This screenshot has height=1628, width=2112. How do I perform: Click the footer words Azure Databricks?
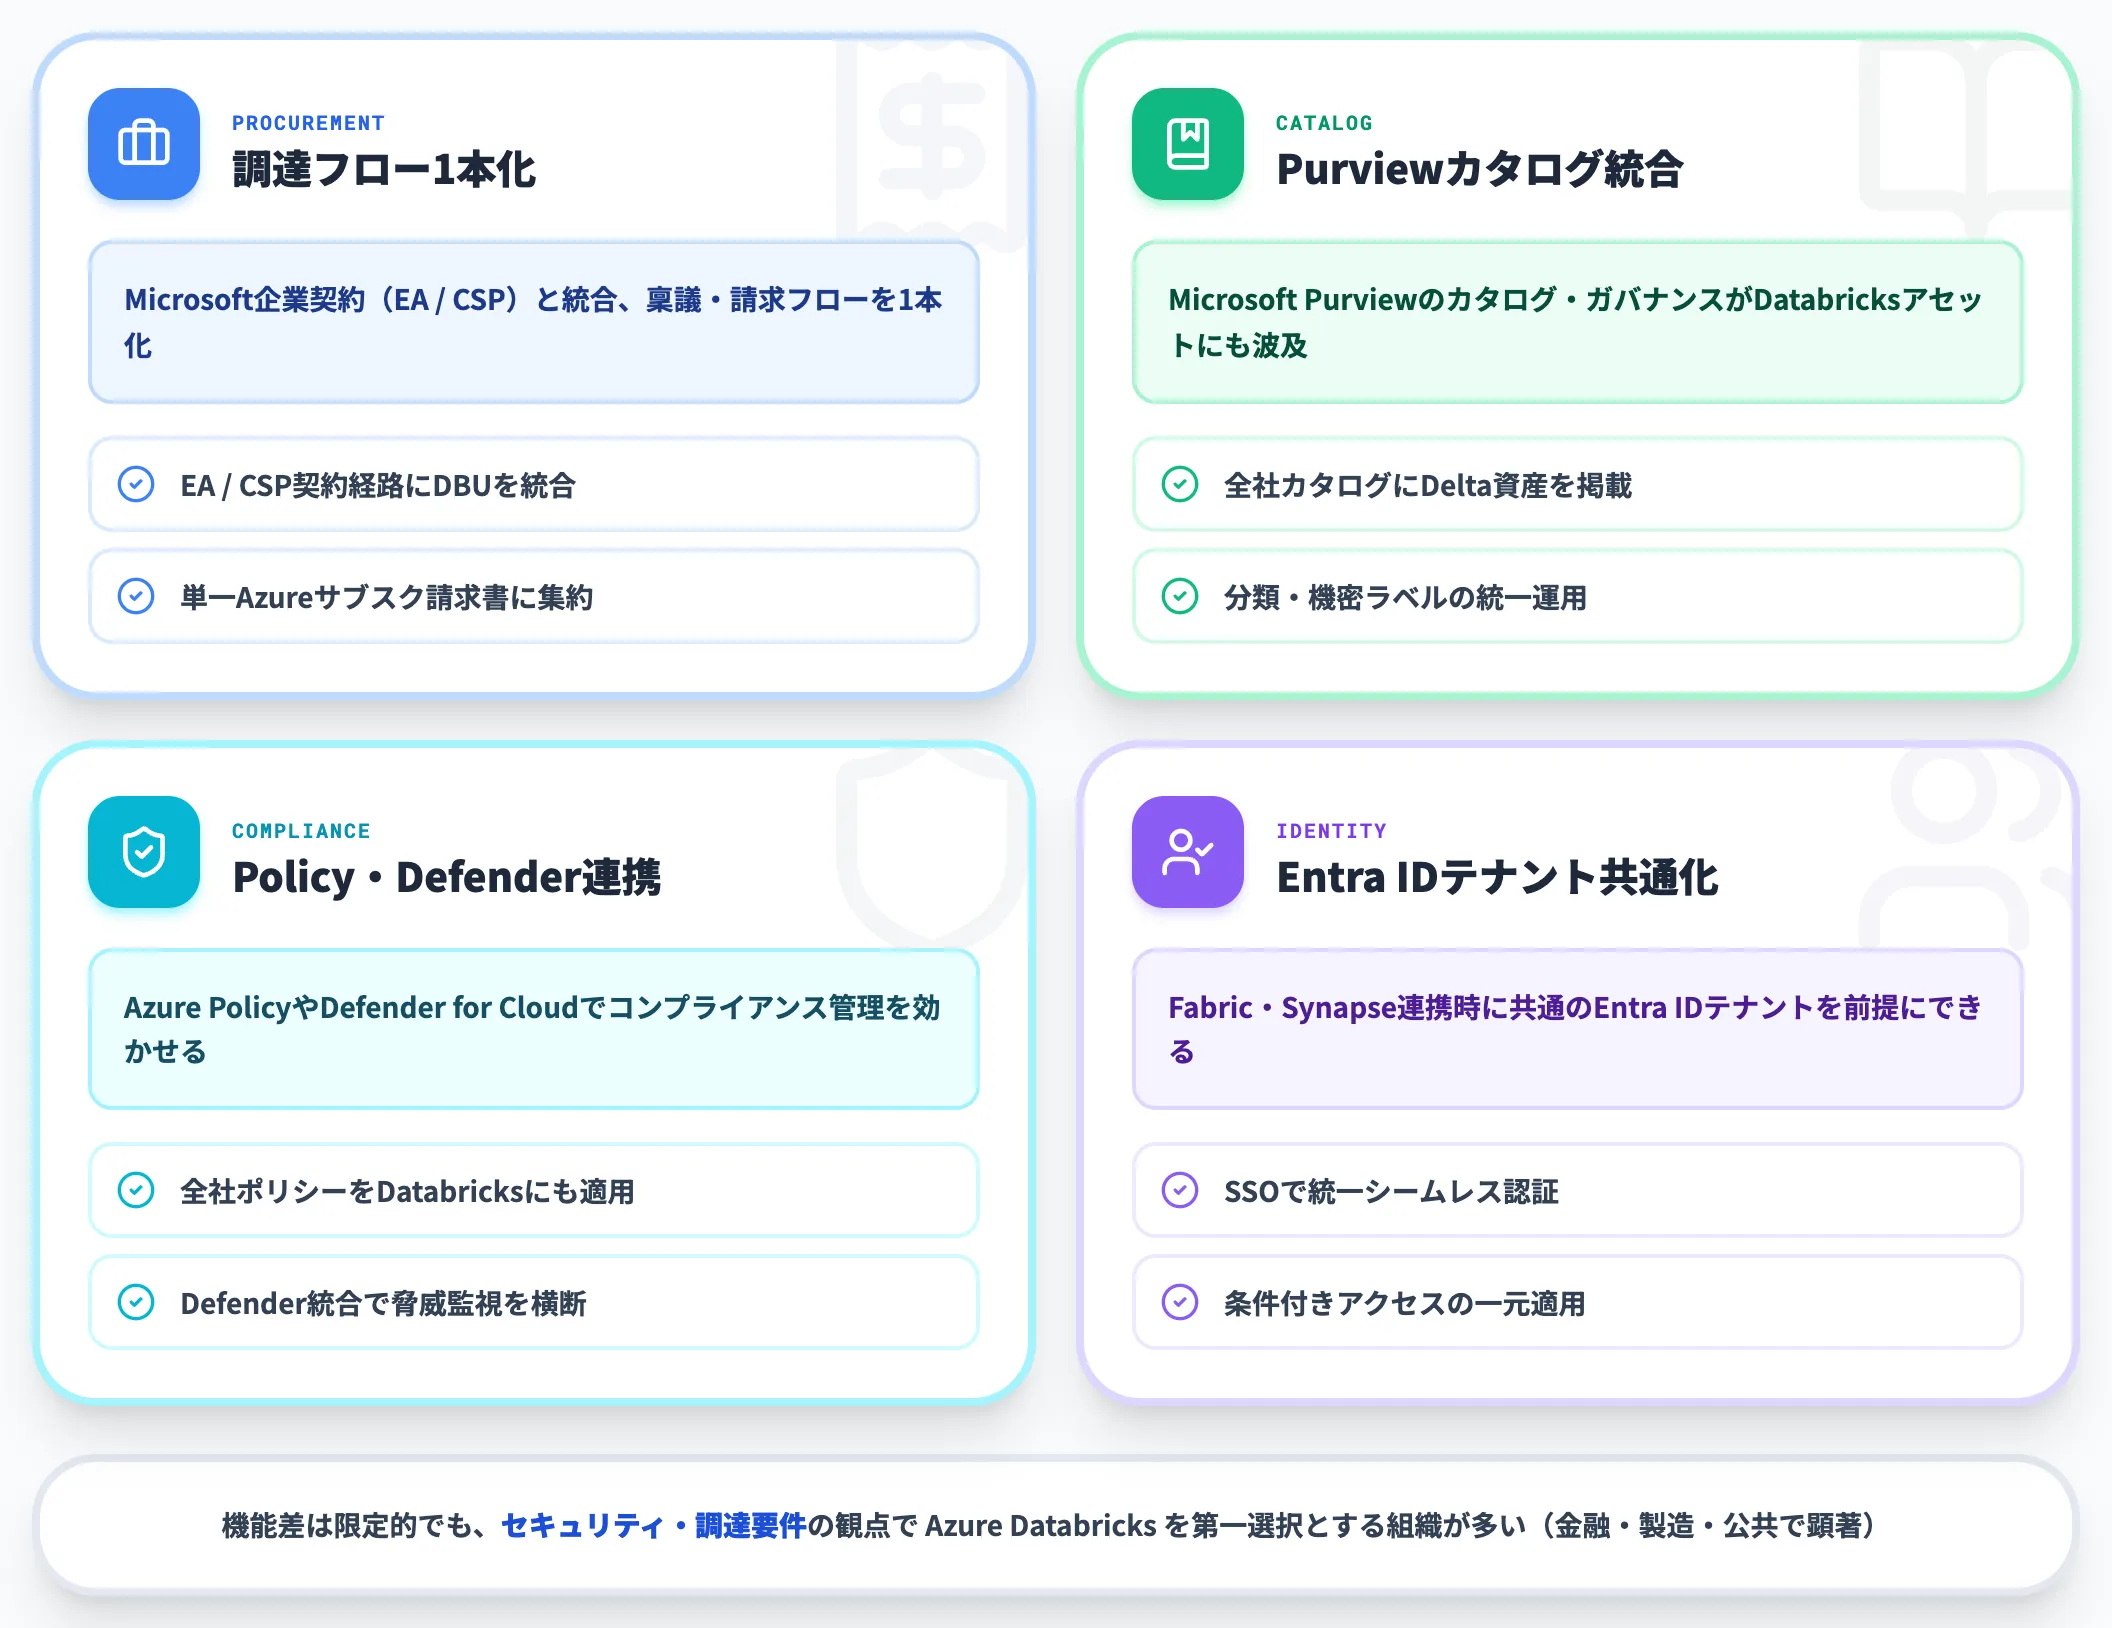click(x=1040, y=1526)
